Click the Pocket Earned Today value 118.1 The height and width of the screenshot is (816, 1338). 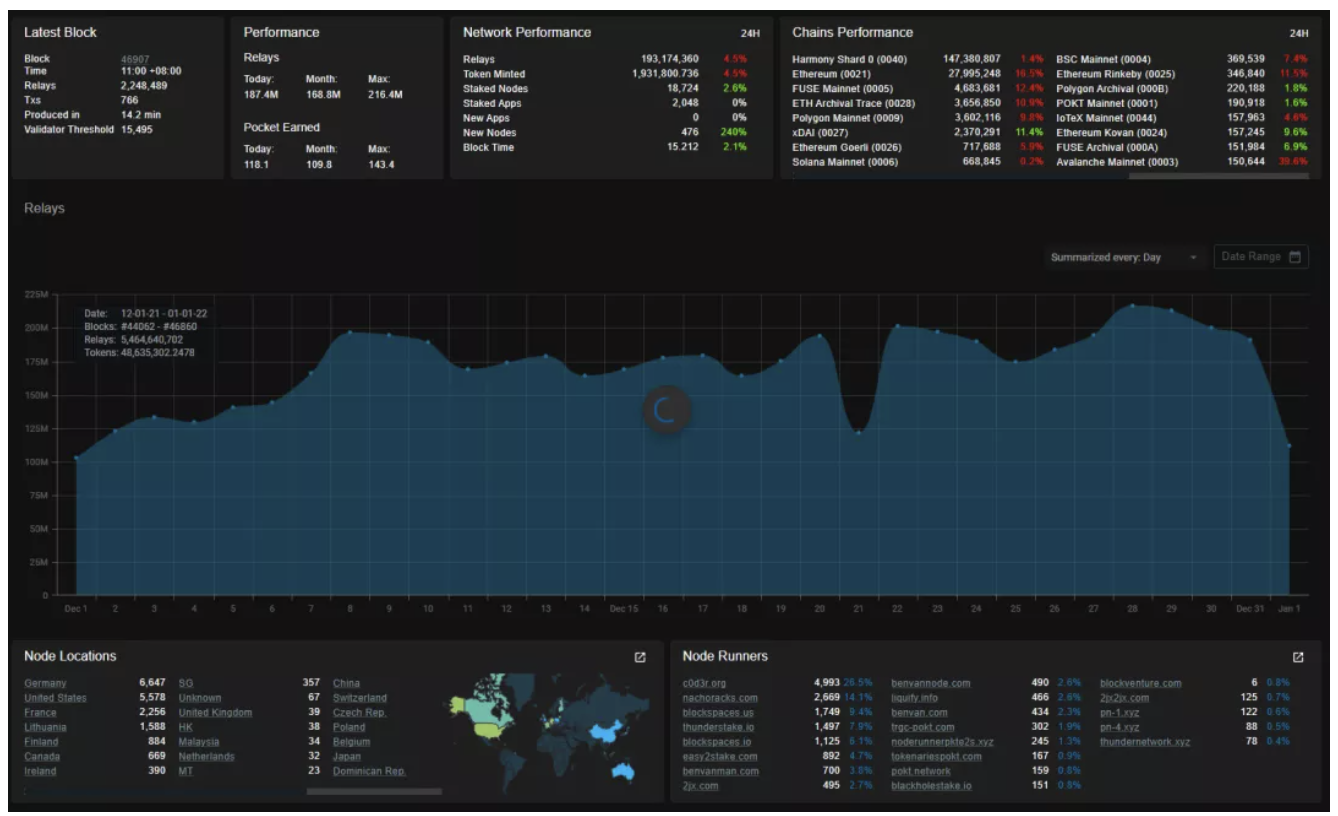tap(257, 164)
